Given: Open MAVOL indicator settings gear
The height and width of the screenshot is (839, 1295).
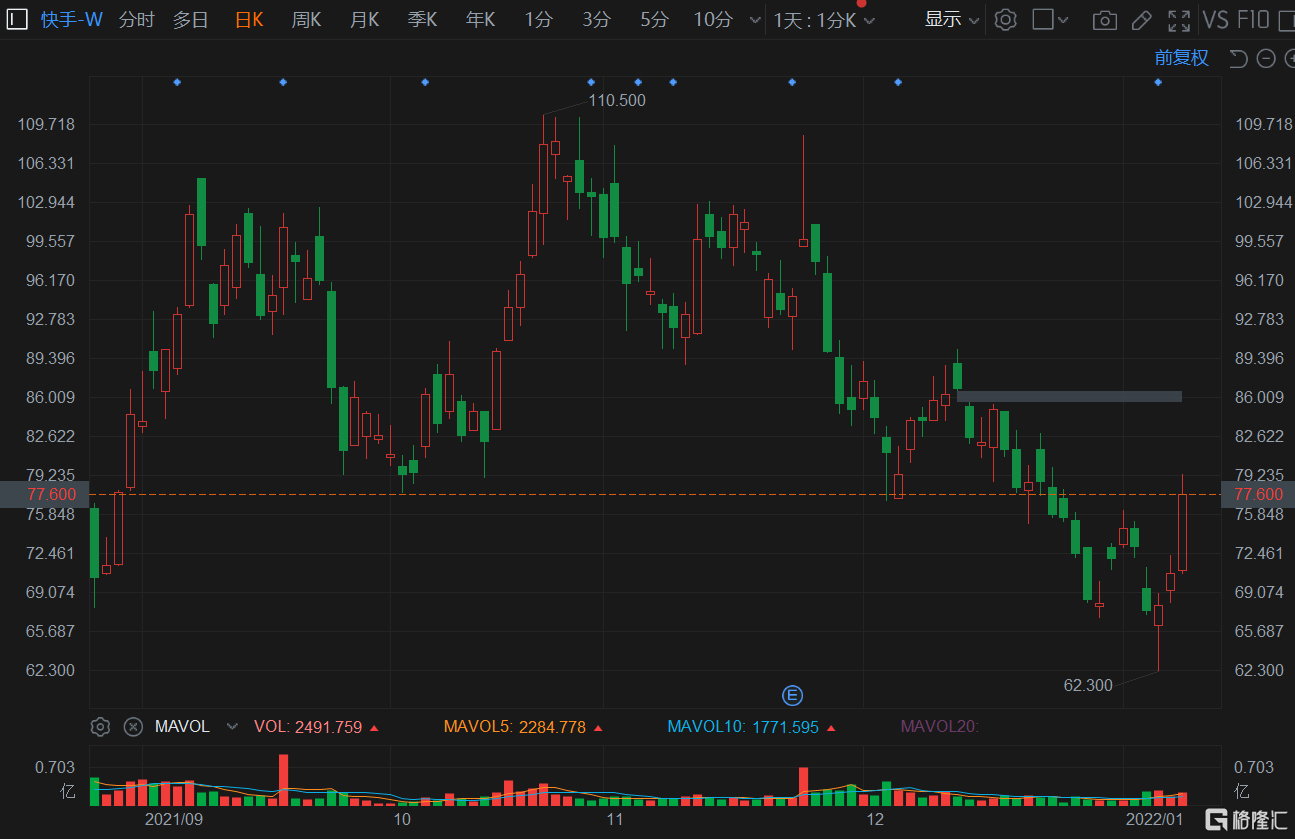Looking at the screenshot, I should pos(100,727).
